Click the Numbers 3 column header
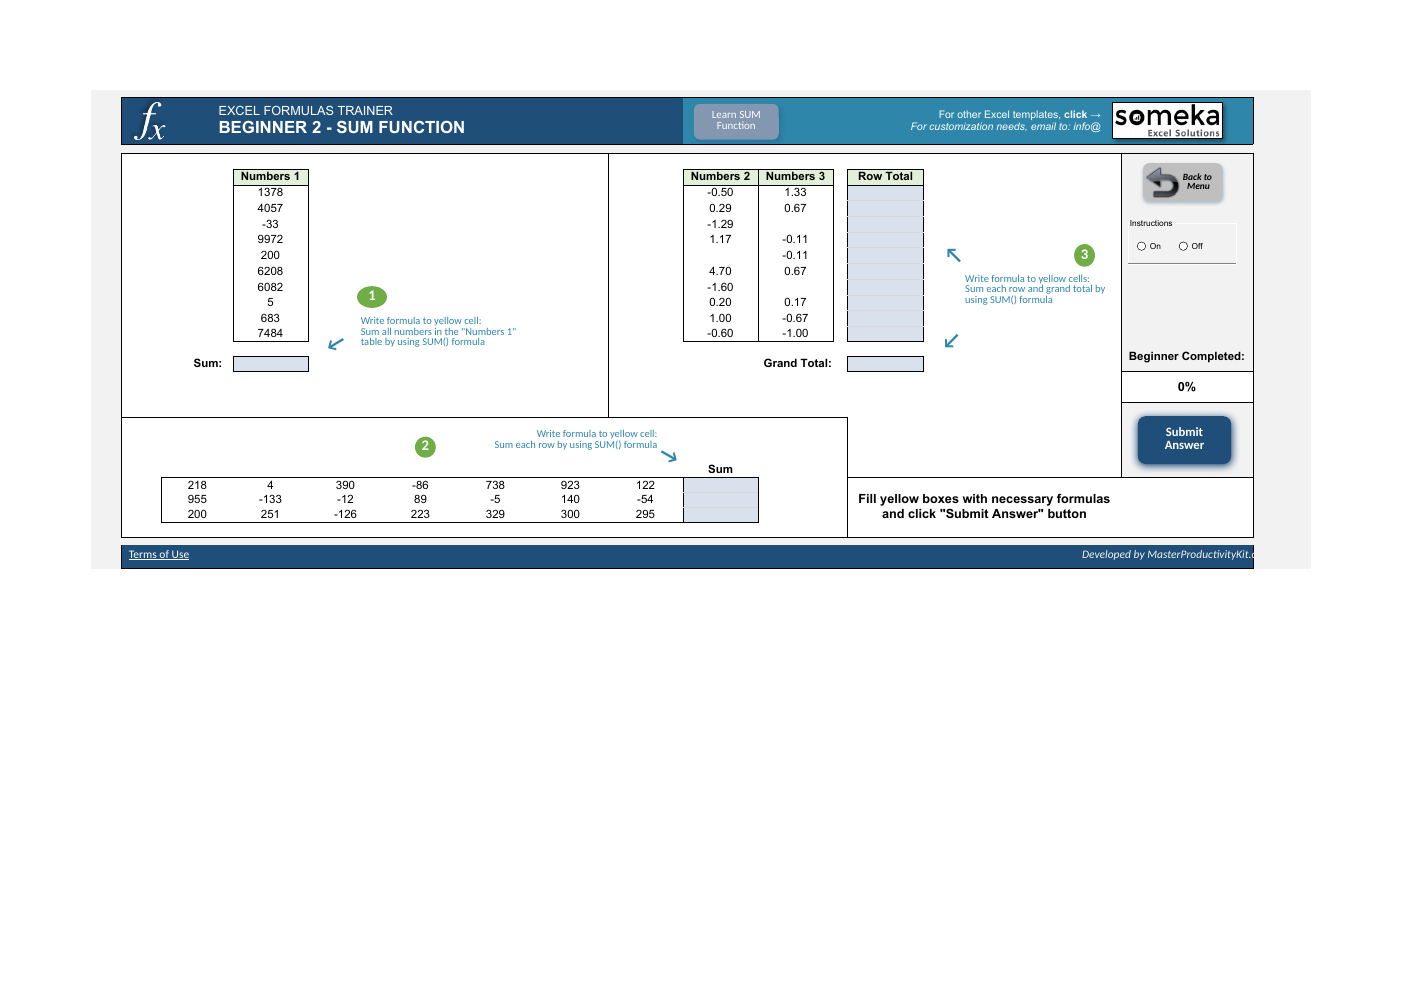This screenshot has height=993, width=1404. coord(796,177)
